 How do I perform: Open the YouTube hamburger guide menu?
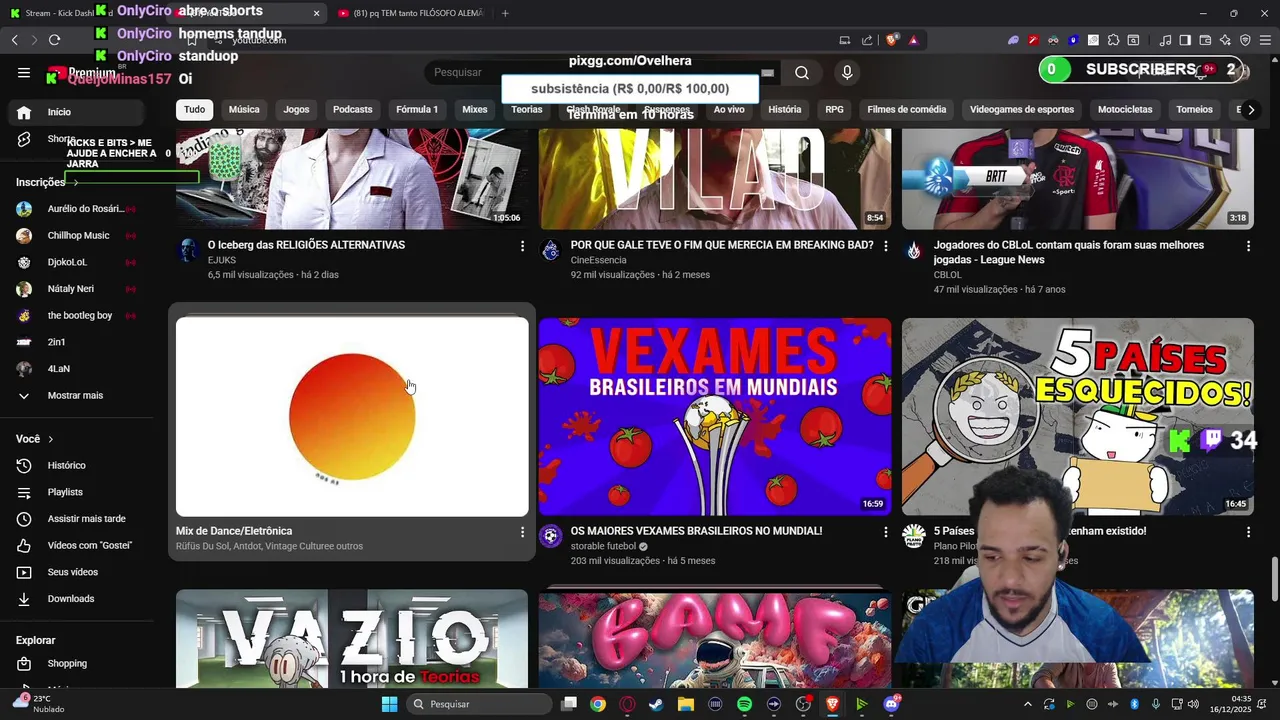pos(24,72)
